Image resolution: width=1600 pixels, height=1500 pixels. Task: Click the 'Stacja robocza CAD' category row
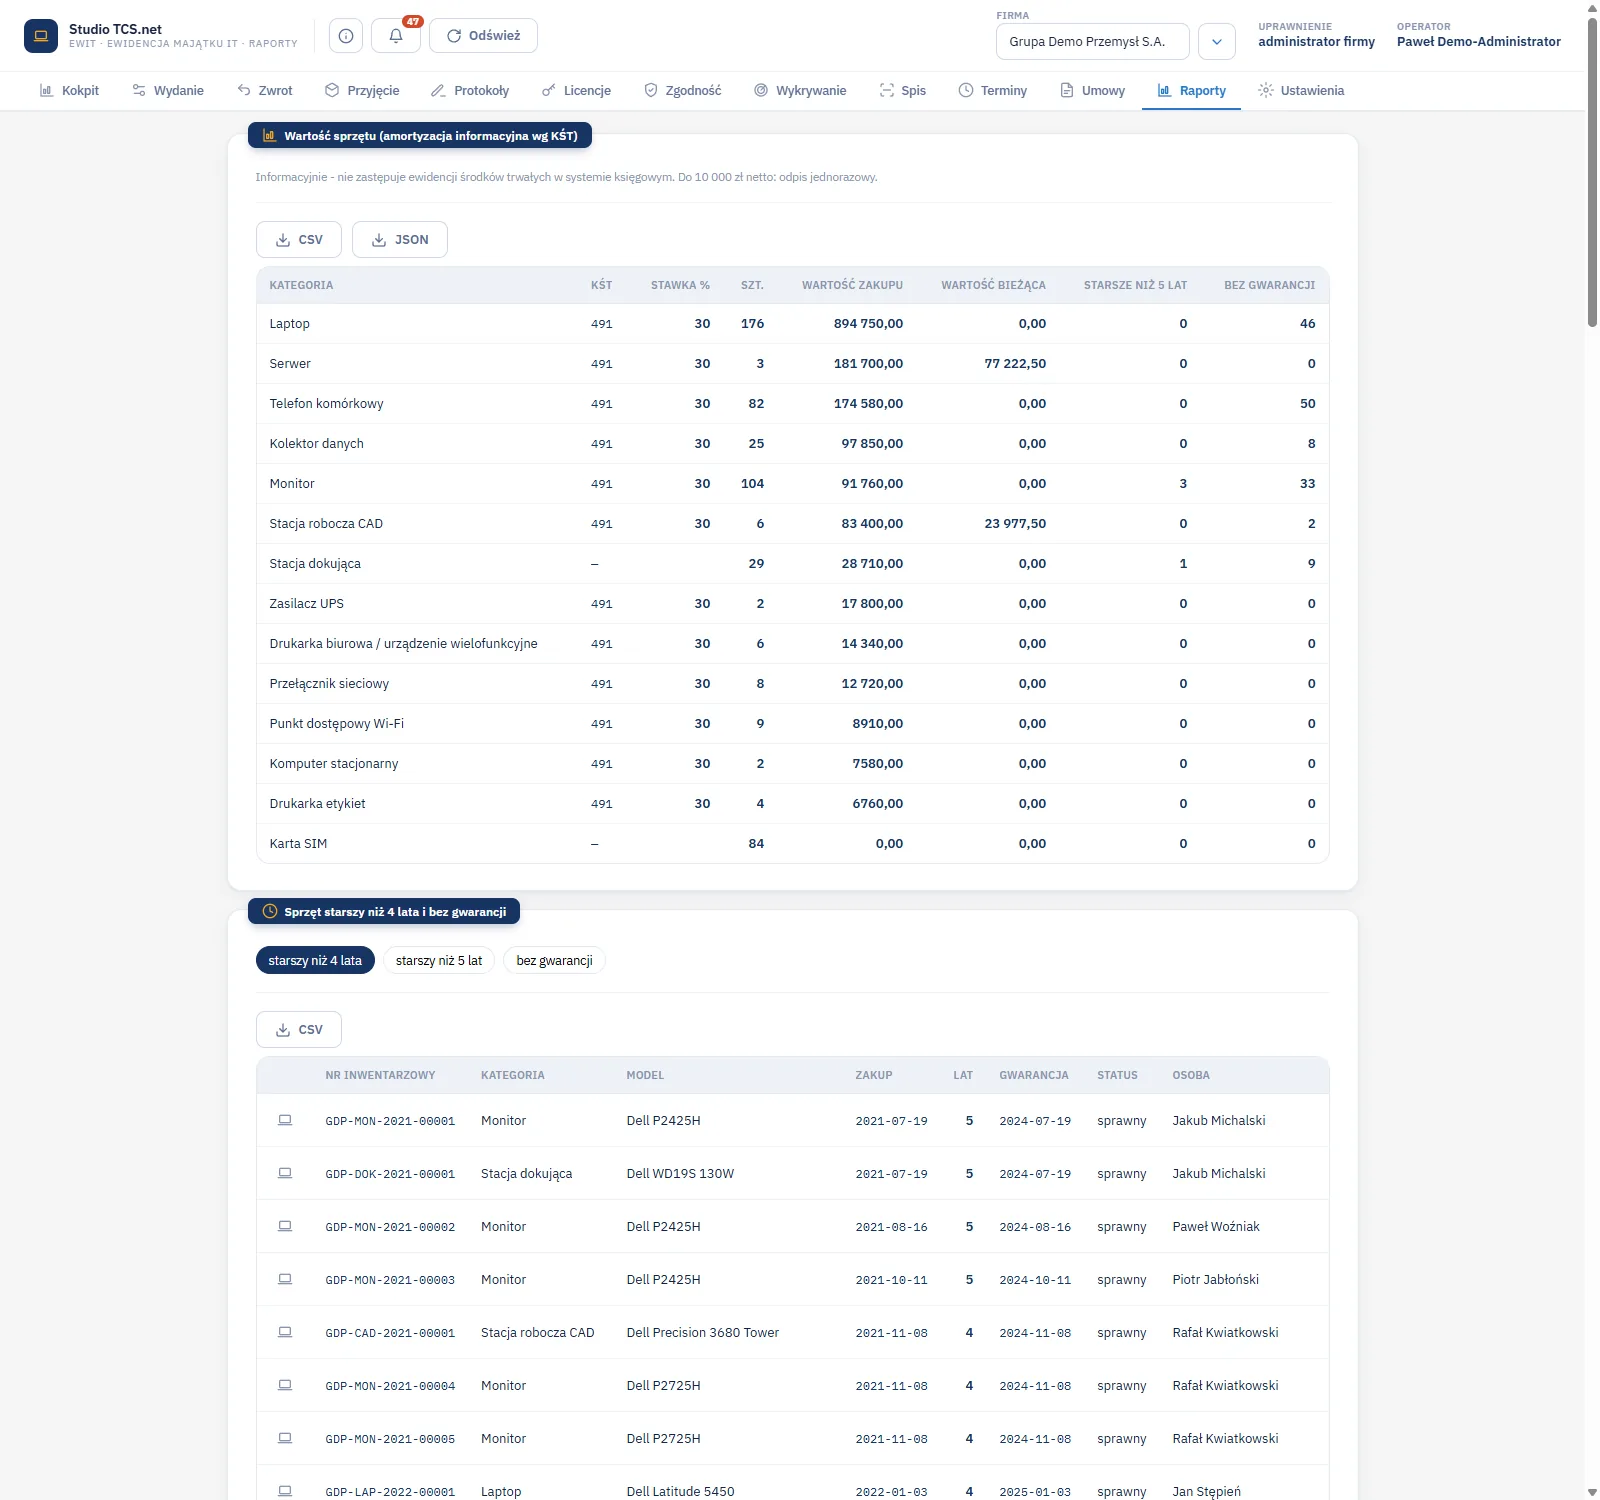[x=793, y=524]
